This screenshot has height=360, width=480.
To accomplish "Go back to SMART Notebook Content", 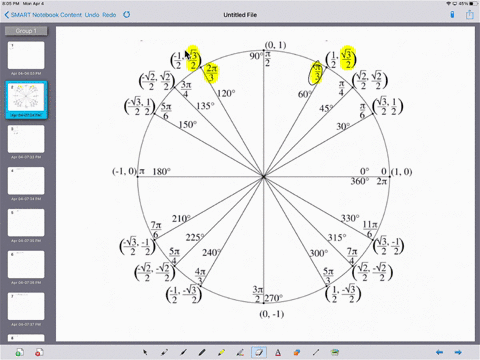I will coord(46,15).
